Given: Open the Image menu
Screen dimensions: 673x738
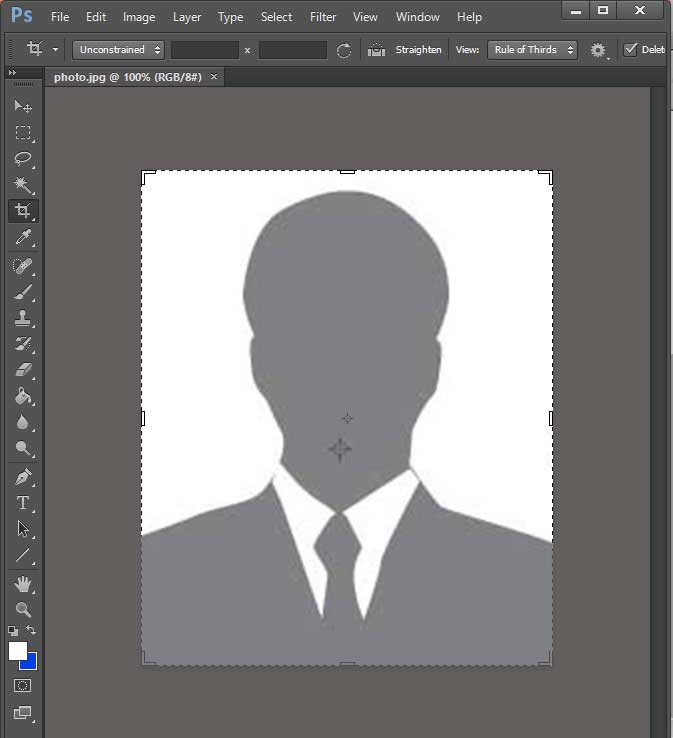Looking at the screenshot, I should point(139,17).
